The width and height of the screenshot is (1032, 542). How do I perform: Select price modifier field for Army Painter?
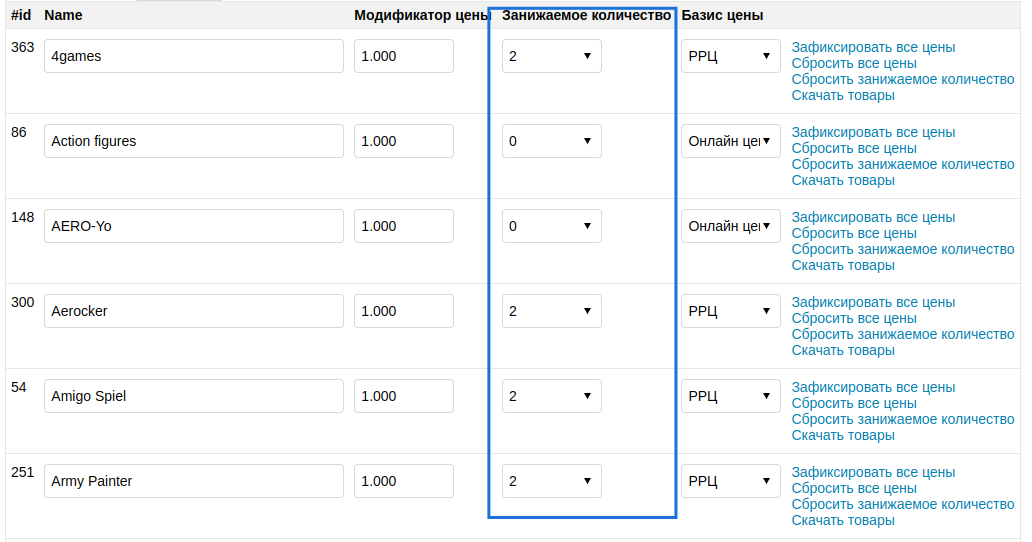pyautogui.click(x=403, y=481)
